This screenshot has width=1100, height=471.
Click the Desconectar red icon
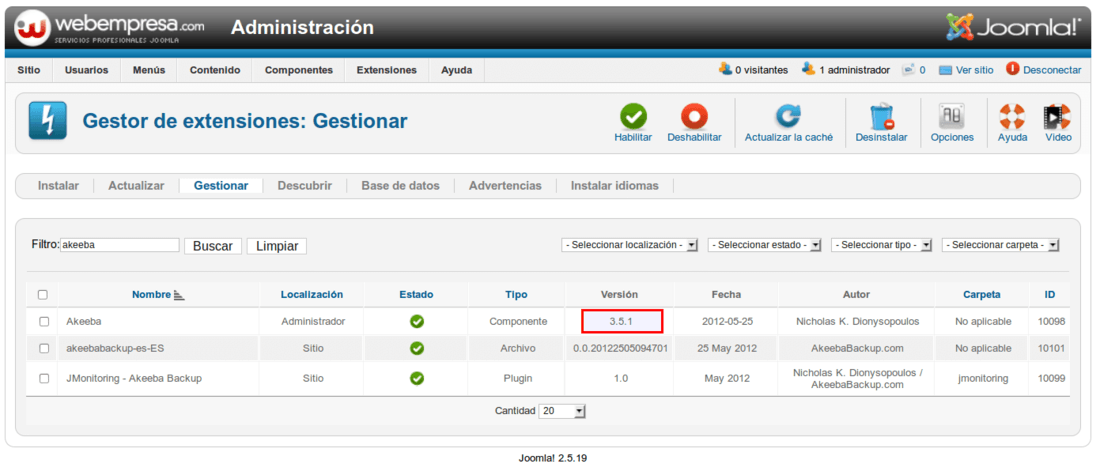(x=1012, y=69)
